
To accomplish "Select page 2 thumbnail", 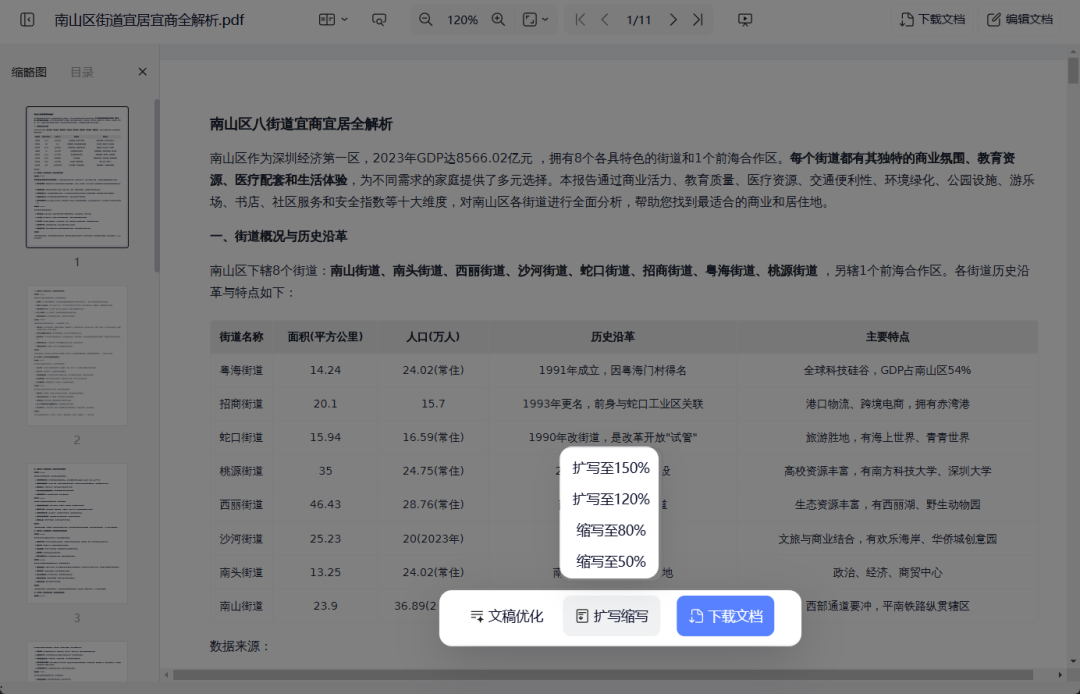I will 77,355.
